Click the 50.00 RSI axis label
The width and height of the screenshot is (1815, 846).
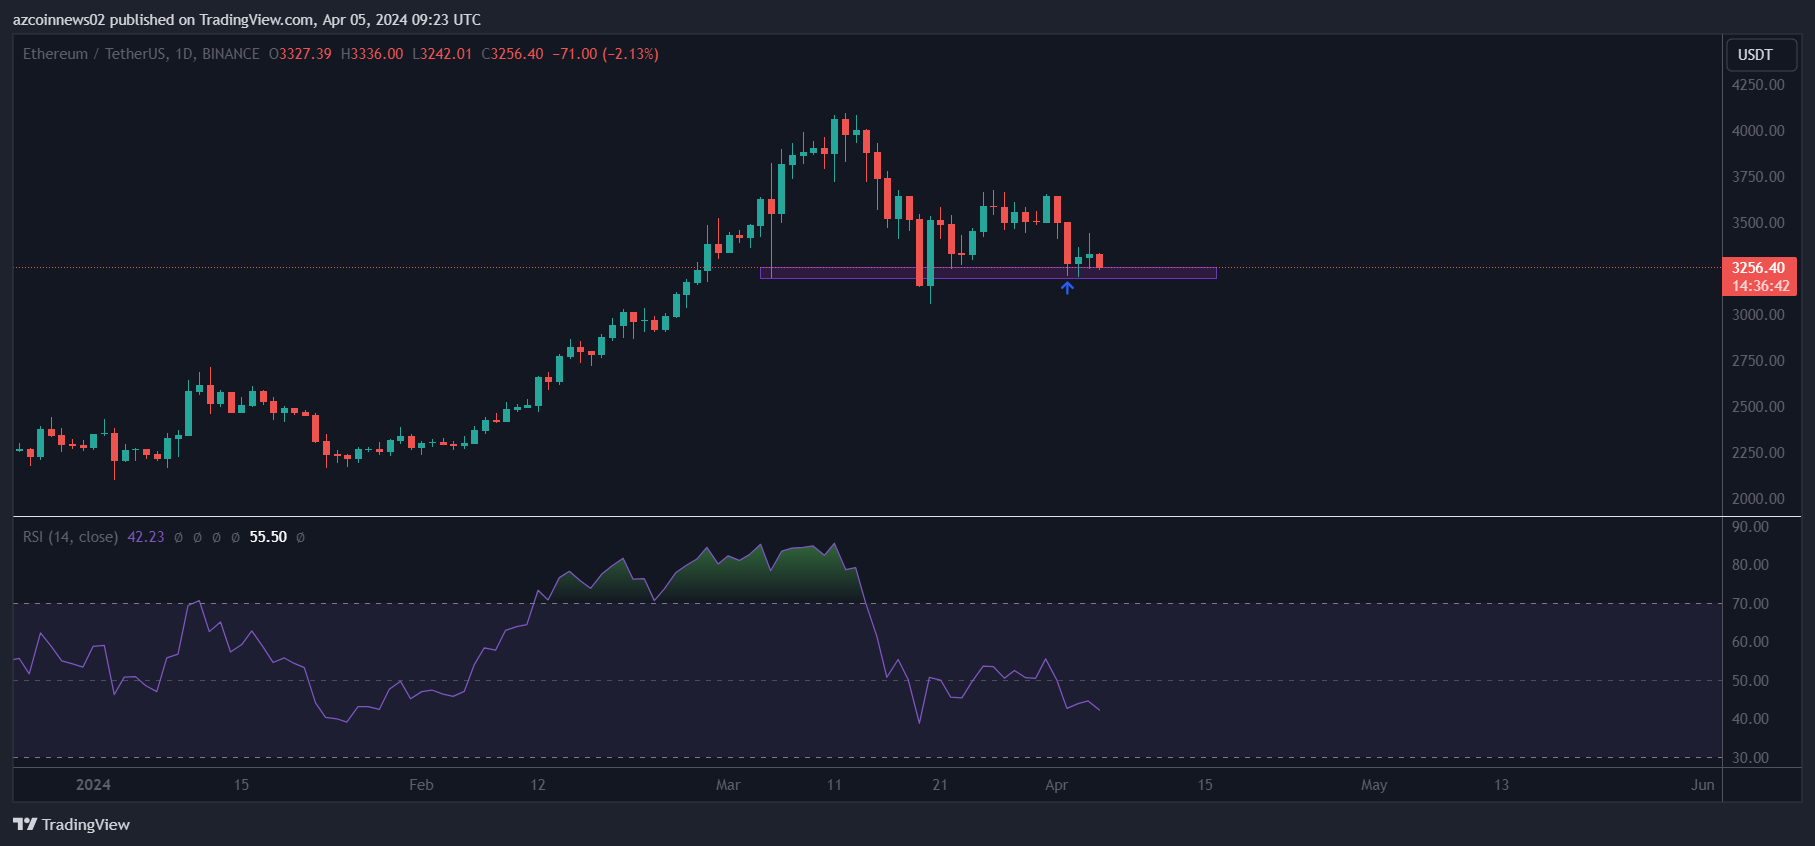pos(1750,681)
